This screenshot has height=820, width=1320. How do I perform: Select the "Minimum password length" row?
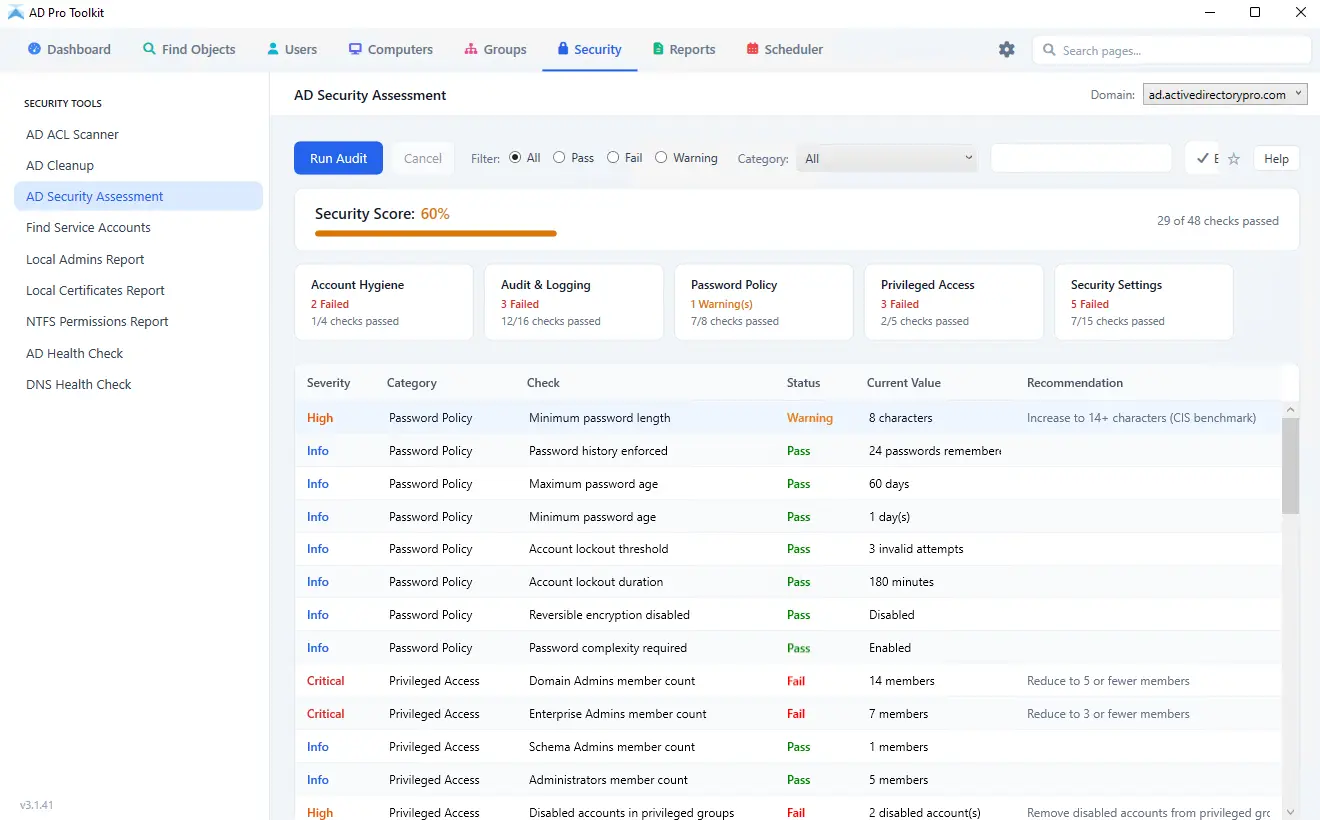(788, 418)
